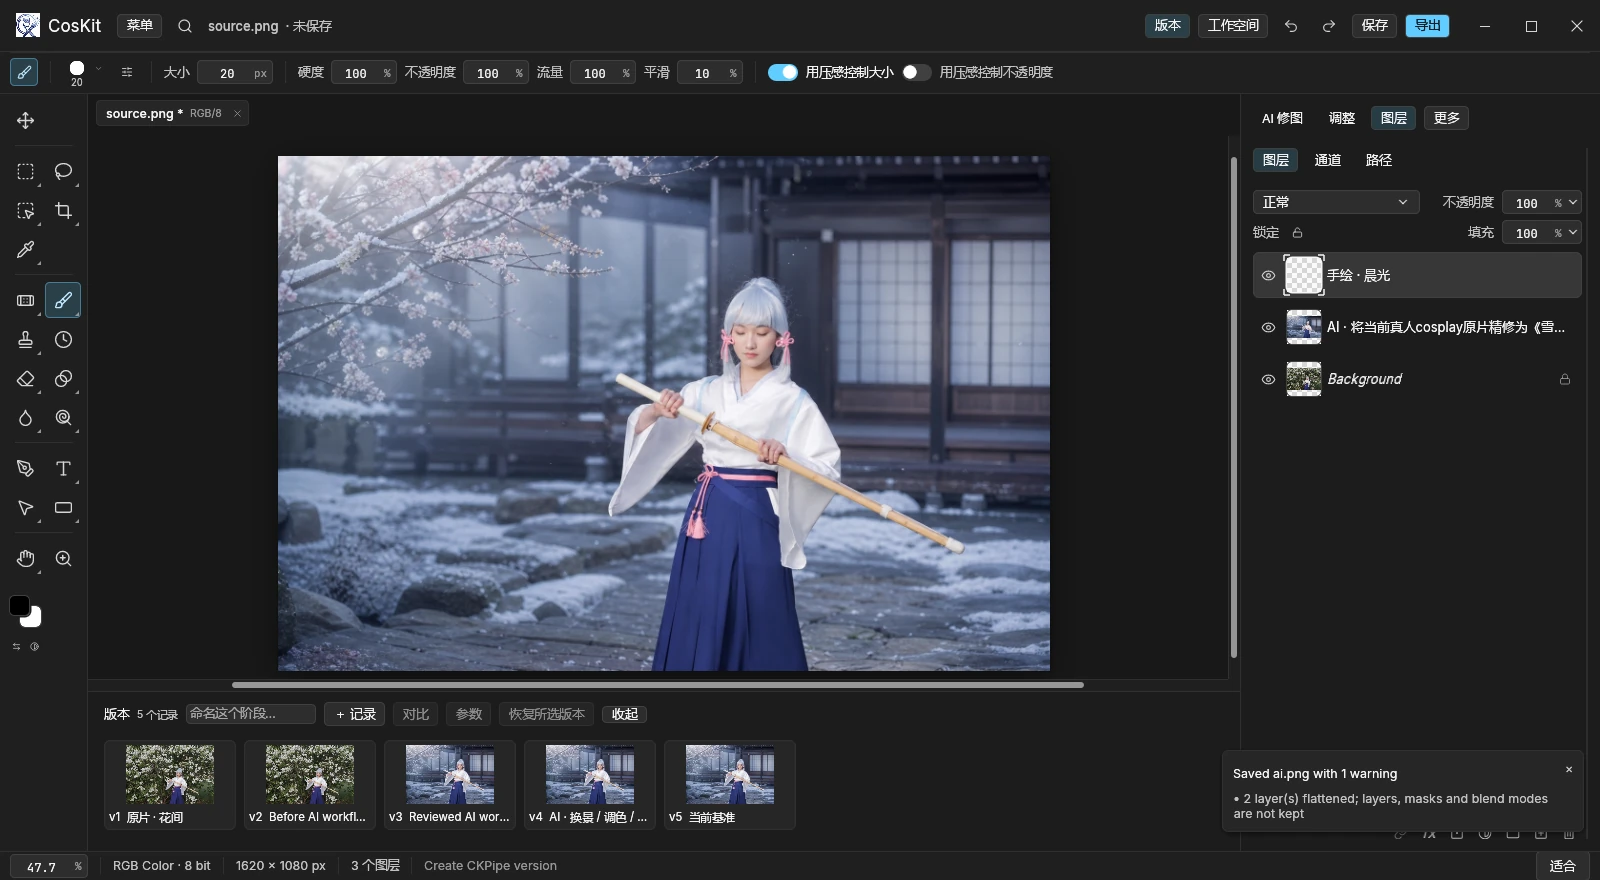Click the 导出 export button
Screen dimensions: 1600x880
[x=1427, y=26]
